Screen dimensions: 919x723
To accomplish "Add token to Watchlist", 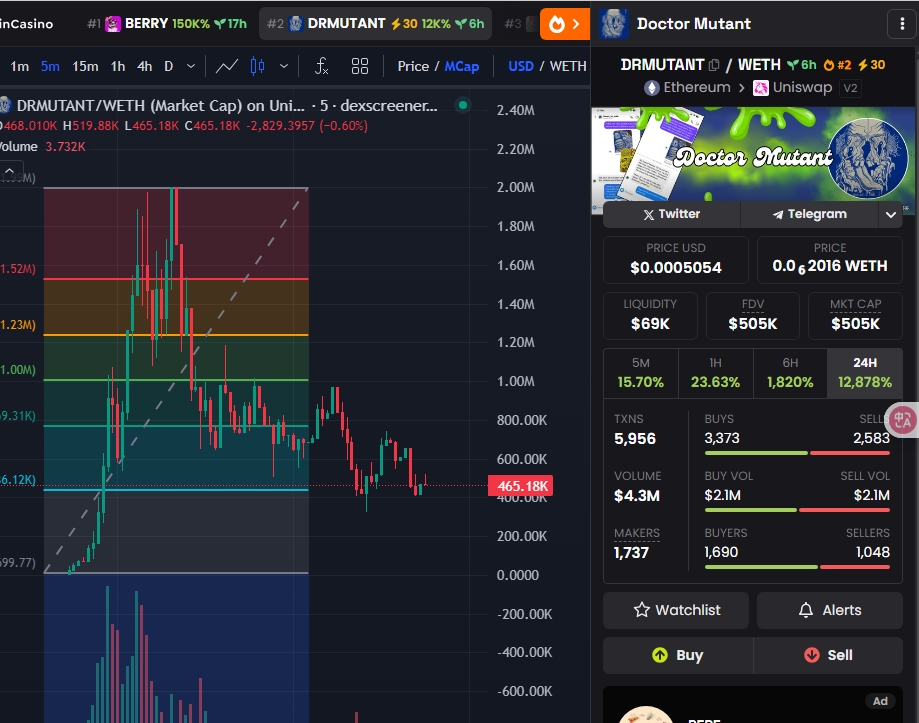I will tap(676, 610).
